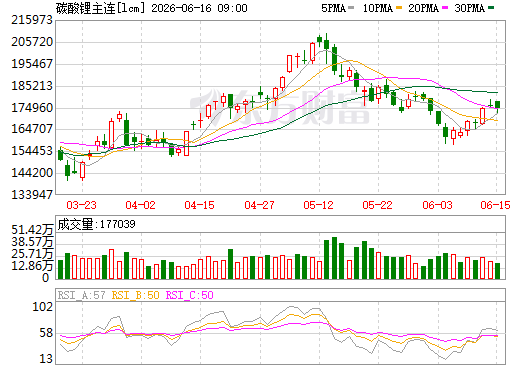Click the 215973 price axis label
This screenshot has width=520, height=365.
click(32, 20)
